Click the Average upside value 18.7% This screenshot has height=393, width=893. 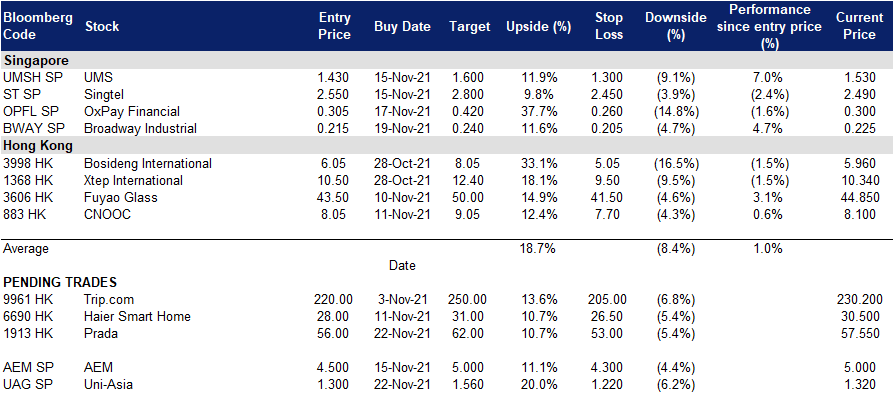538,248
